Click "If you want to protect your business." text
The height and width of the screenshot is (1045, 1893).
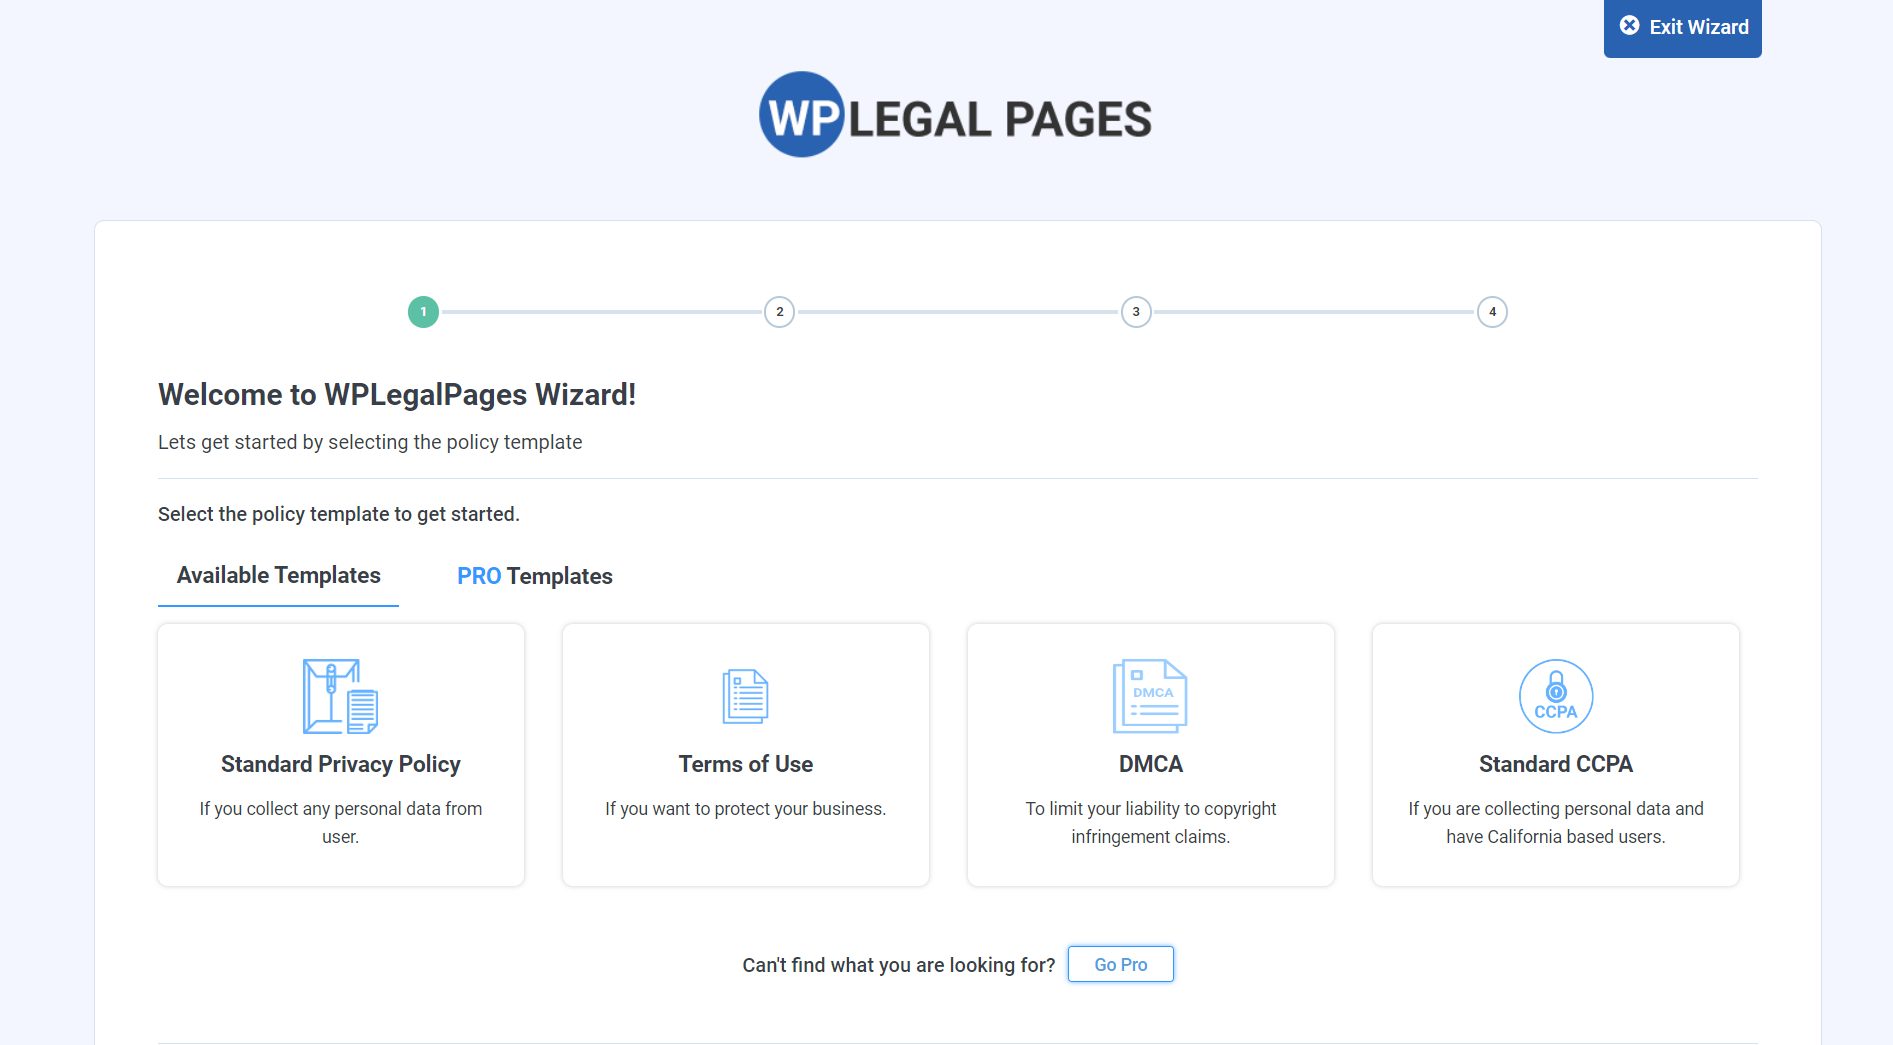pyautogui.click(x=746, y=809)
